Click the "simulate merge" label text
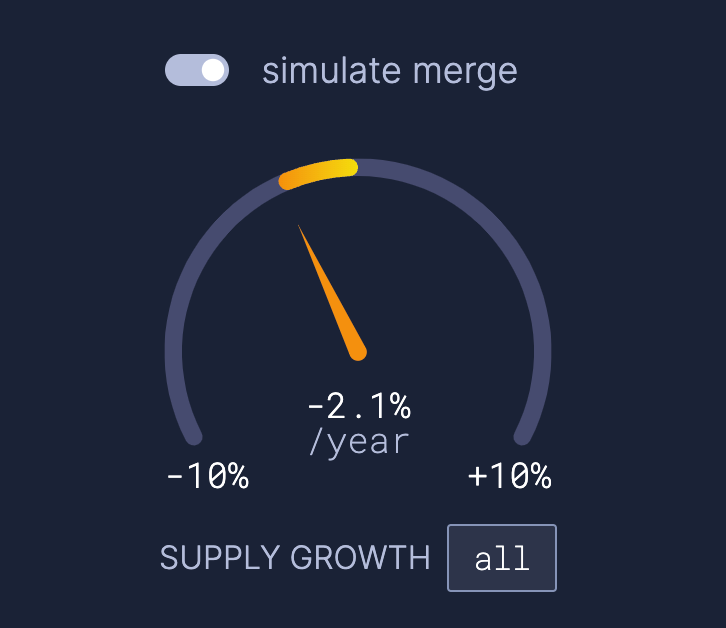 [x=389, y=71]
